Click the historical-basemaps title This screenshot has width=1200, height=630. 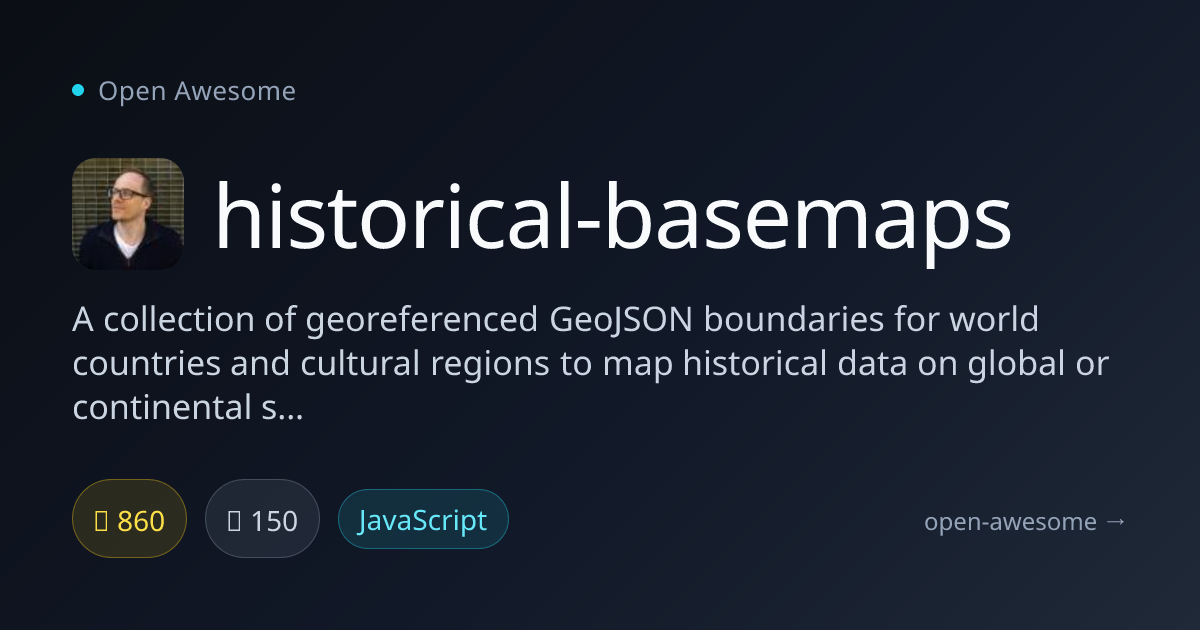pyautogui.click(x=612, y=219)
